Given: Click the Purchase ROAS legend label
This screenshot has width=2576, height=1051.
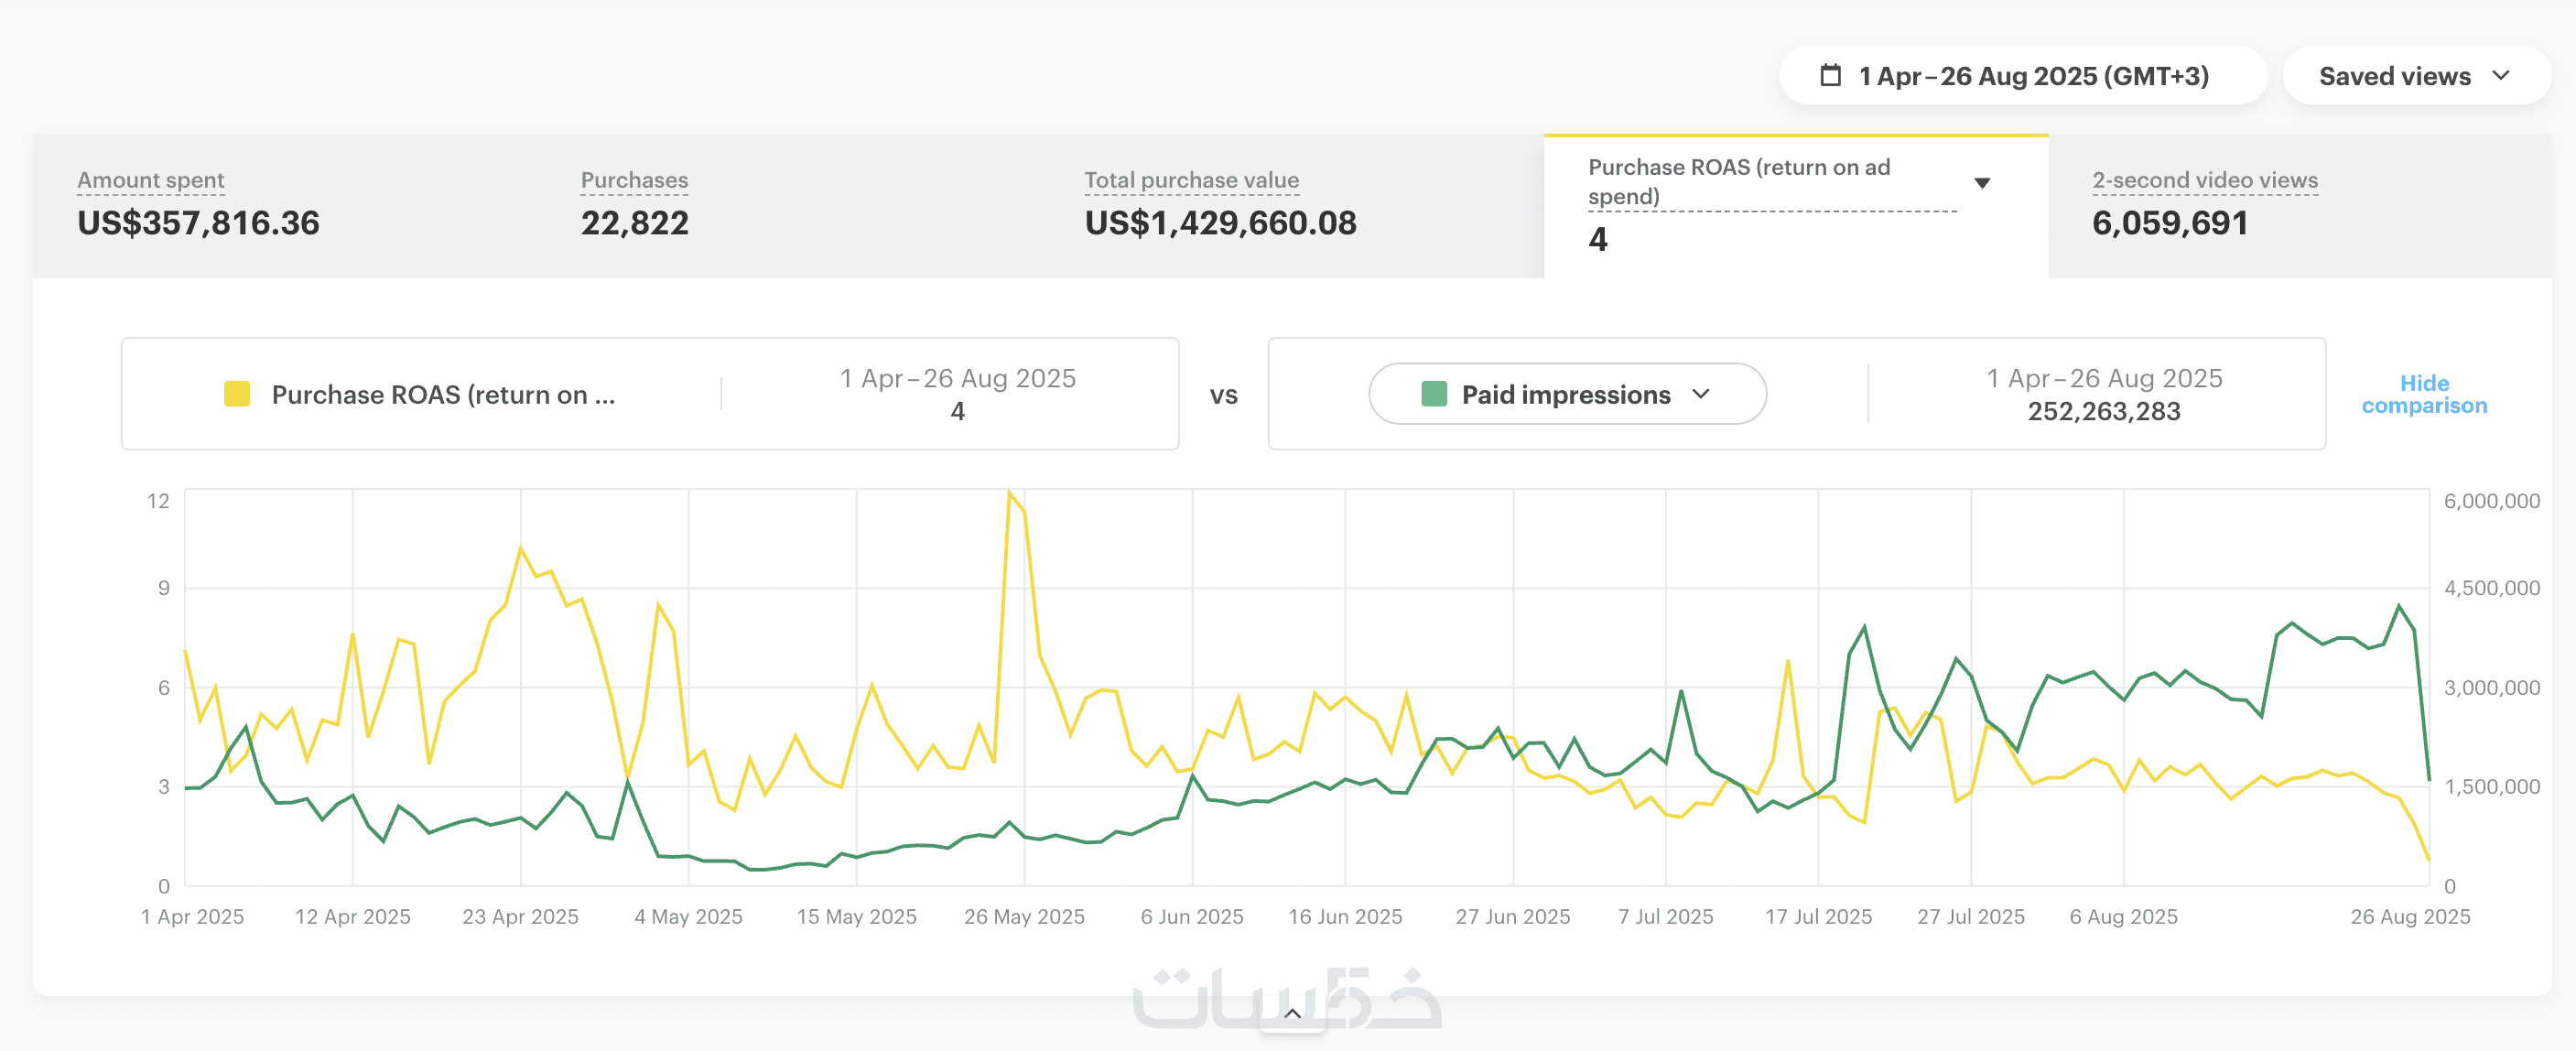Looking at the screenshot, I should point(443,395).
